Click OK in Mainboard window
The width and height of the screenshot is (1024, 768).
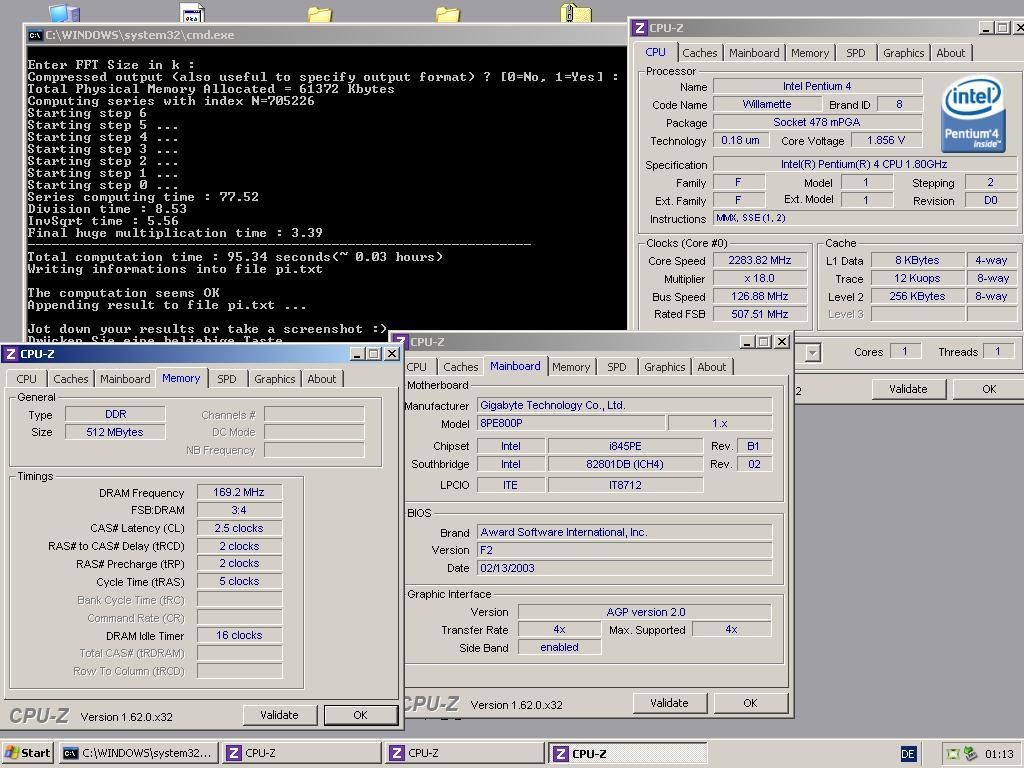(750, 703)
